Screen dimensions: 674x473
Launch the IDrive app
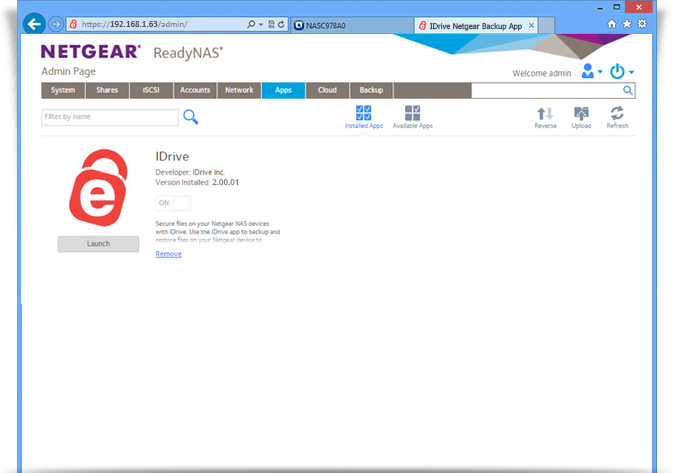(98, 244)
